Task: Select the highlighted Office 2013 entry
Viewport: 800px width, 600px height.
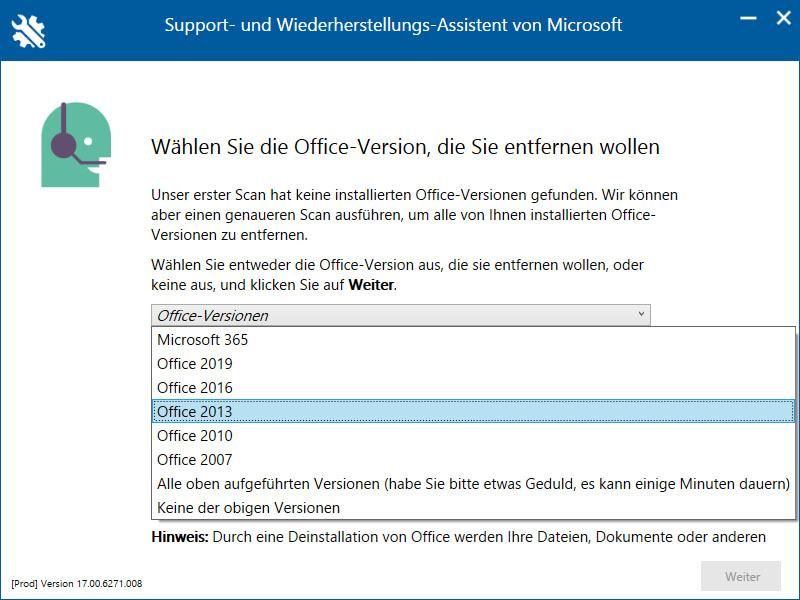Action: point(473,411)
